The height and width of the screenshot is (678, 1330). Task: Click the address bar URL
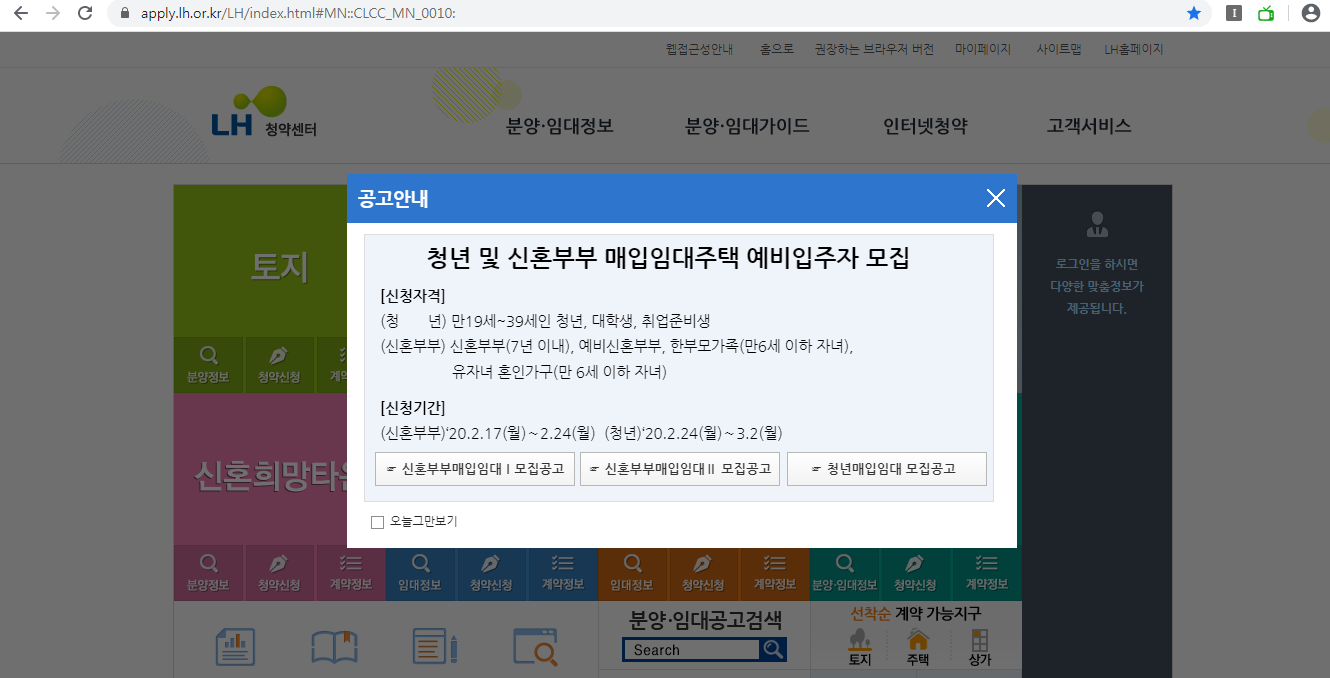coord(298,14)
